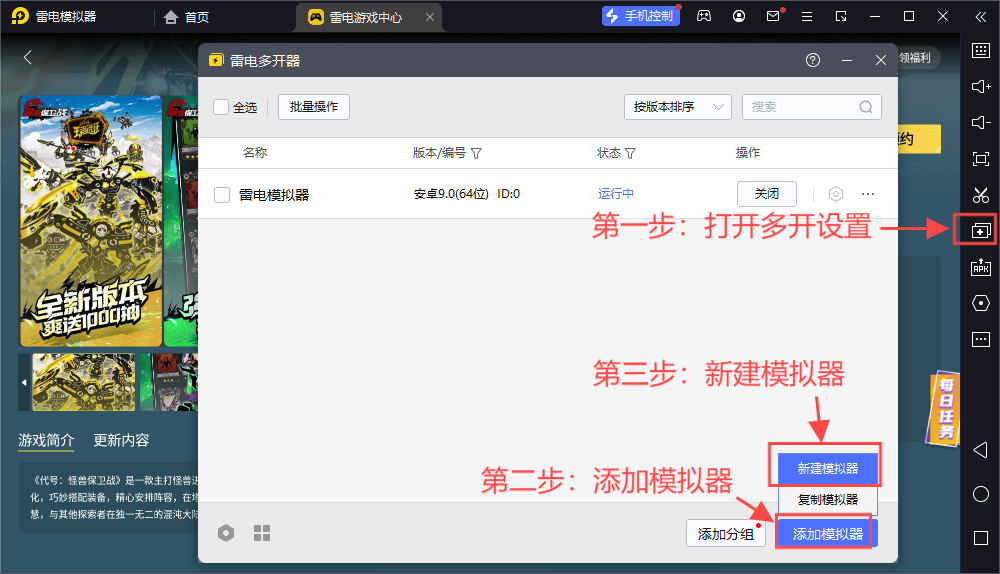Select the 游戏简介 tab

coord(46,440)
